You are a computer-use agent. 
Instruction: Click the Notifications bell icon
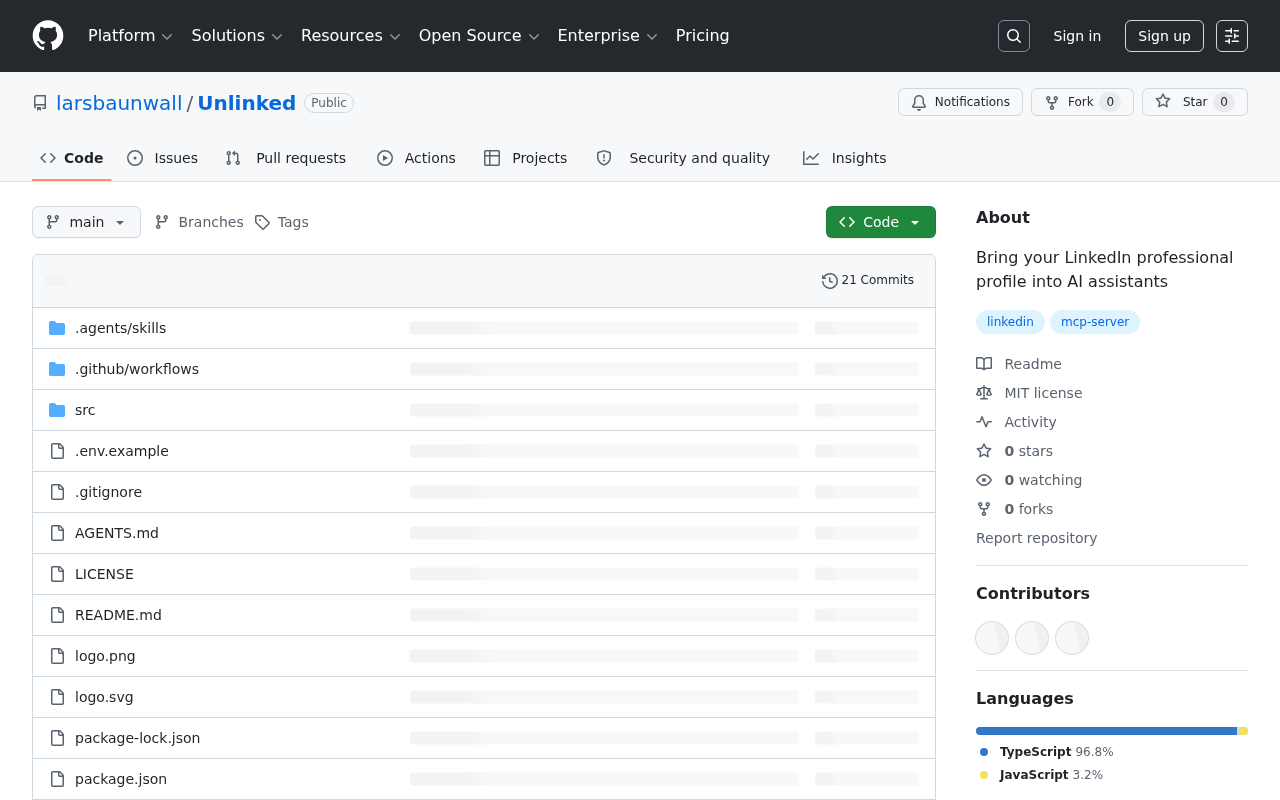[x=919, y=102]
